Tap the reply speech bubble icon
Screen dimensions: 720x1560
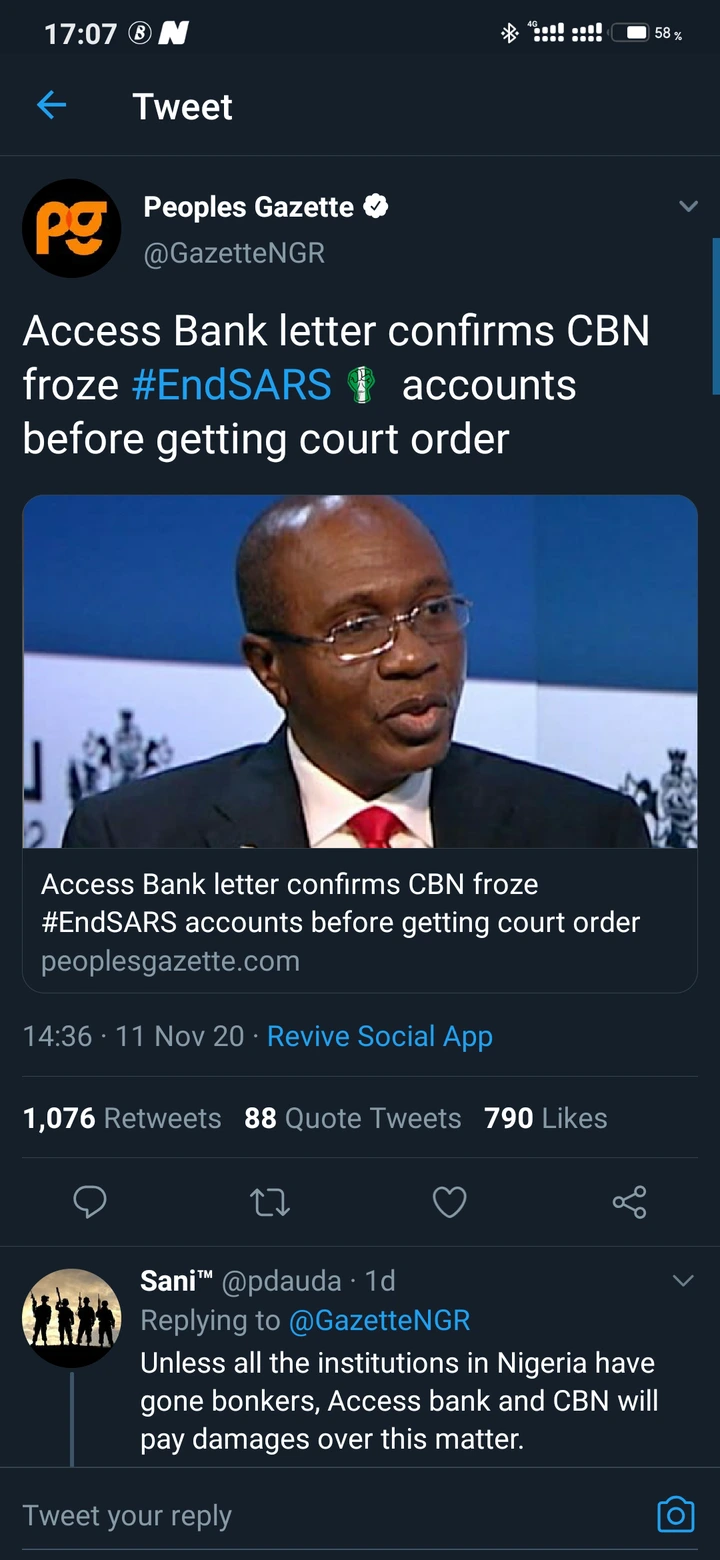[90, 1202]
